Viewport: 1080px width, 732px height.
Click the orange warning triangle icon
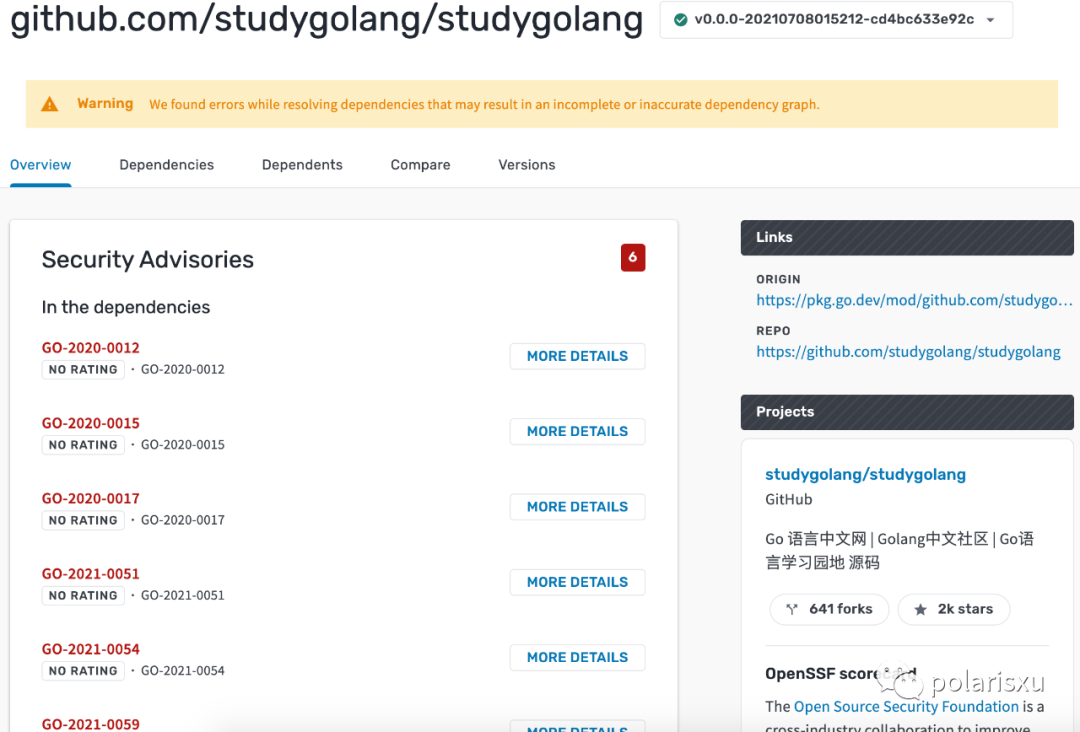[x=50, y=104]
